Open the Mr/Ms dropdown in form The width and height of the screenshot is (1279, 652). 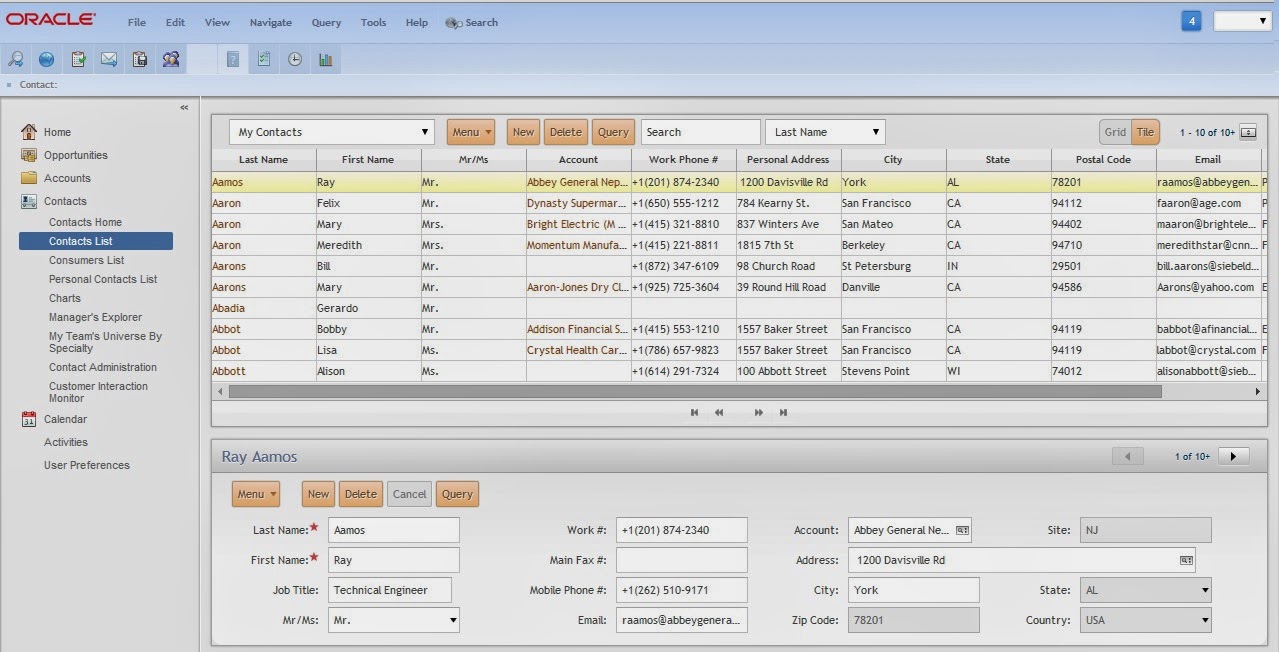pyautogui.click(x=394, y=620)
